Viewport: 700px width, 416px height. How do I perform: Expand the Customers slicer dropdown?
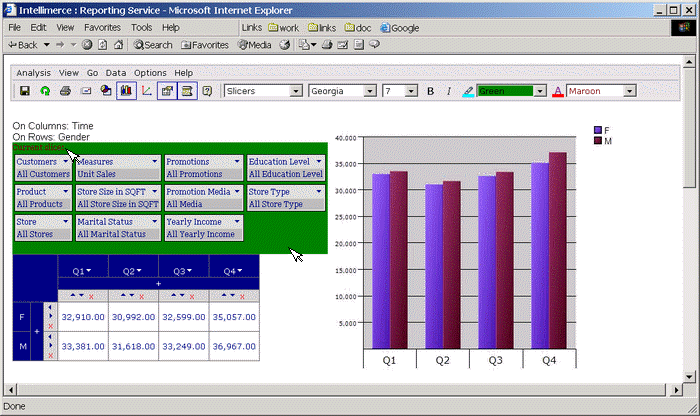click(66, 161)
